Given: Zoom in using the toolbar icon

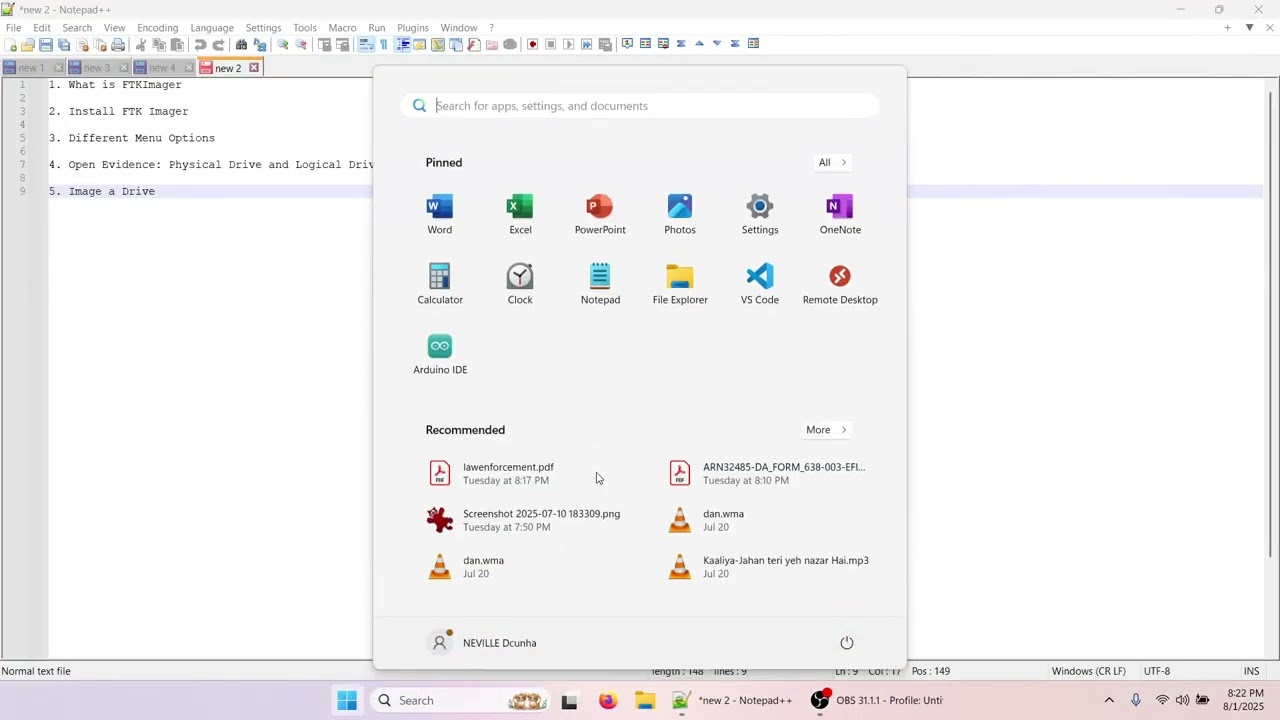Looking at the screenshot, I should 283,45.
